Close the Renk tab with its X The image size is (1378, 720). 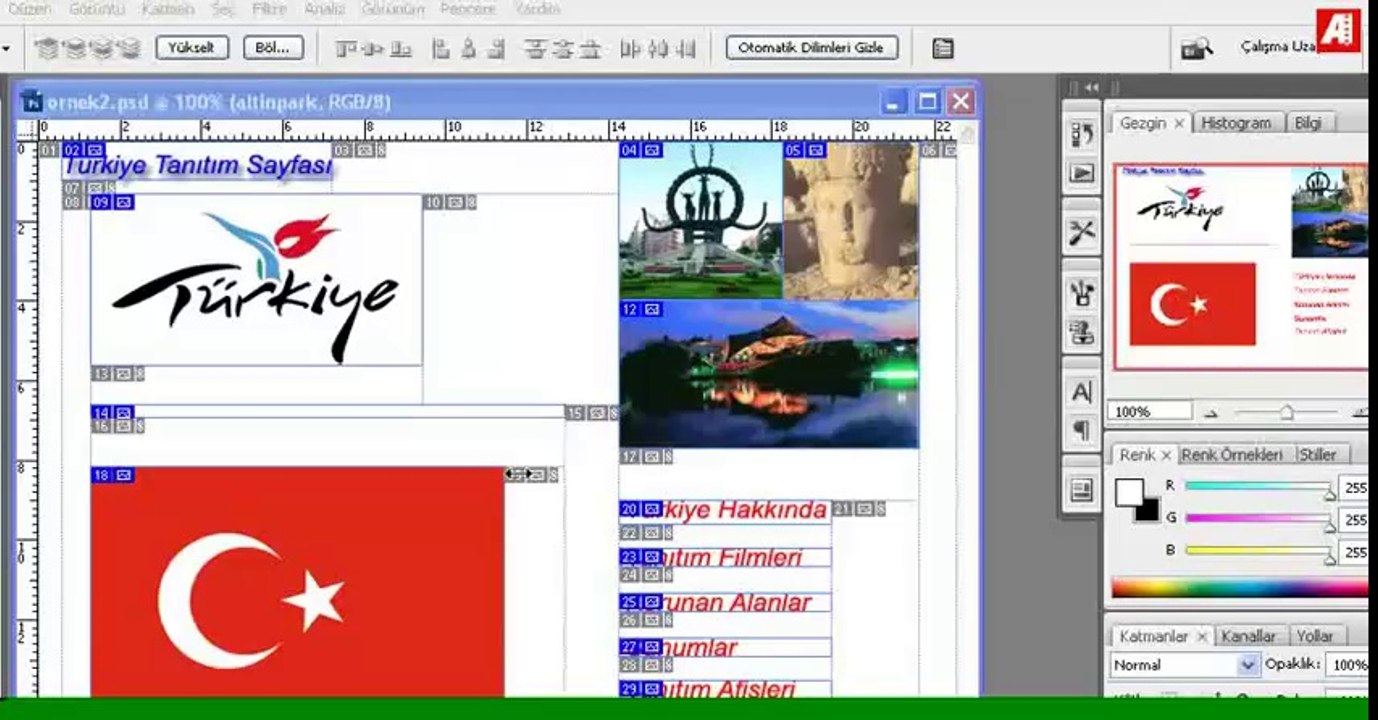pyautogui.click(x=1165, y=455)
